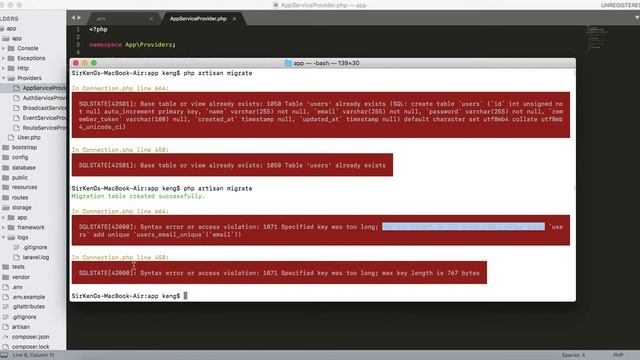Open User.php in the sidebar
Viewport: 640px width, 360px height.
(29, 138)
